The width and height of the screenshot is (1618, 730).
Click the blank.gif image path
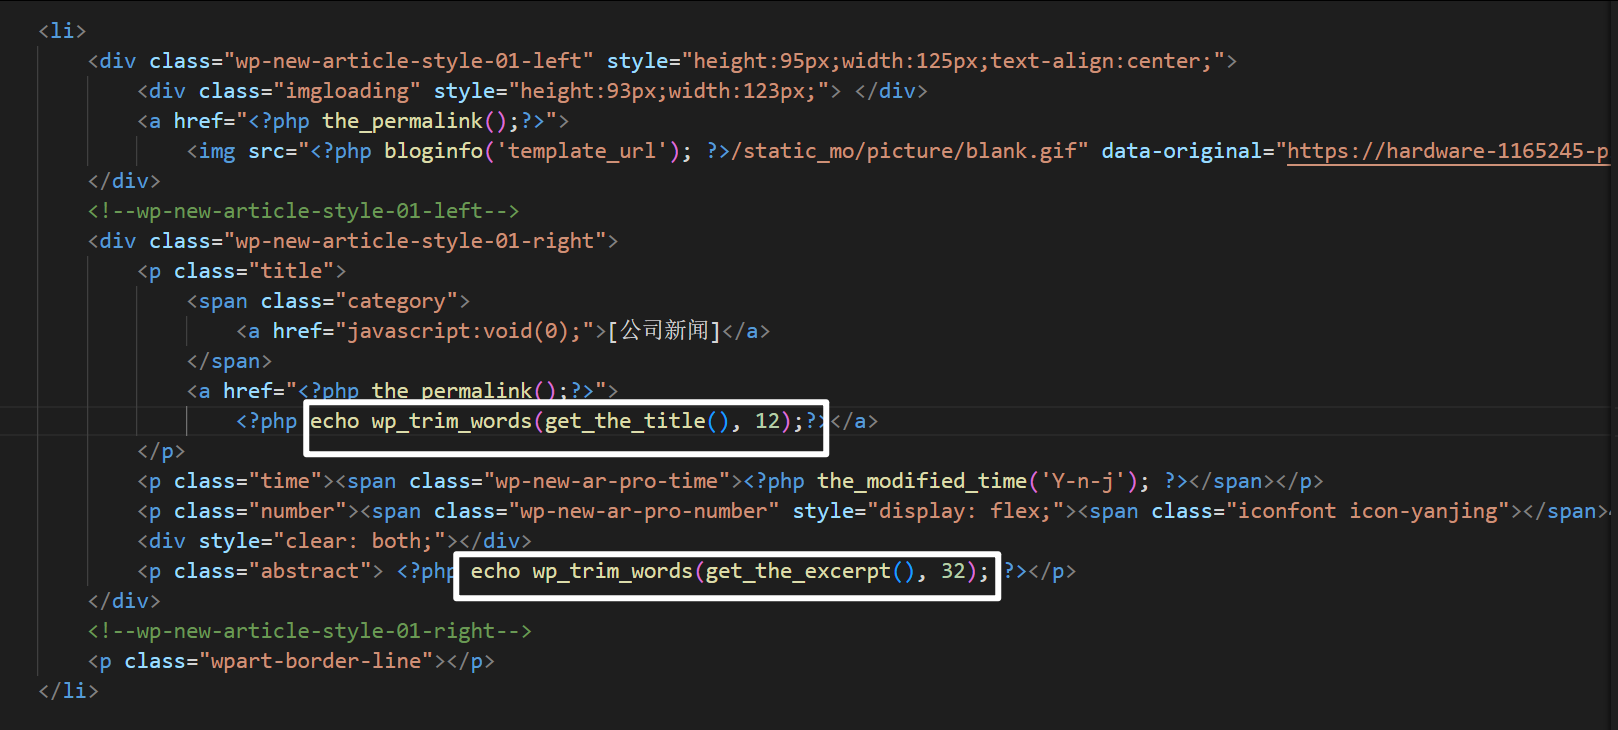pos(910,151)
